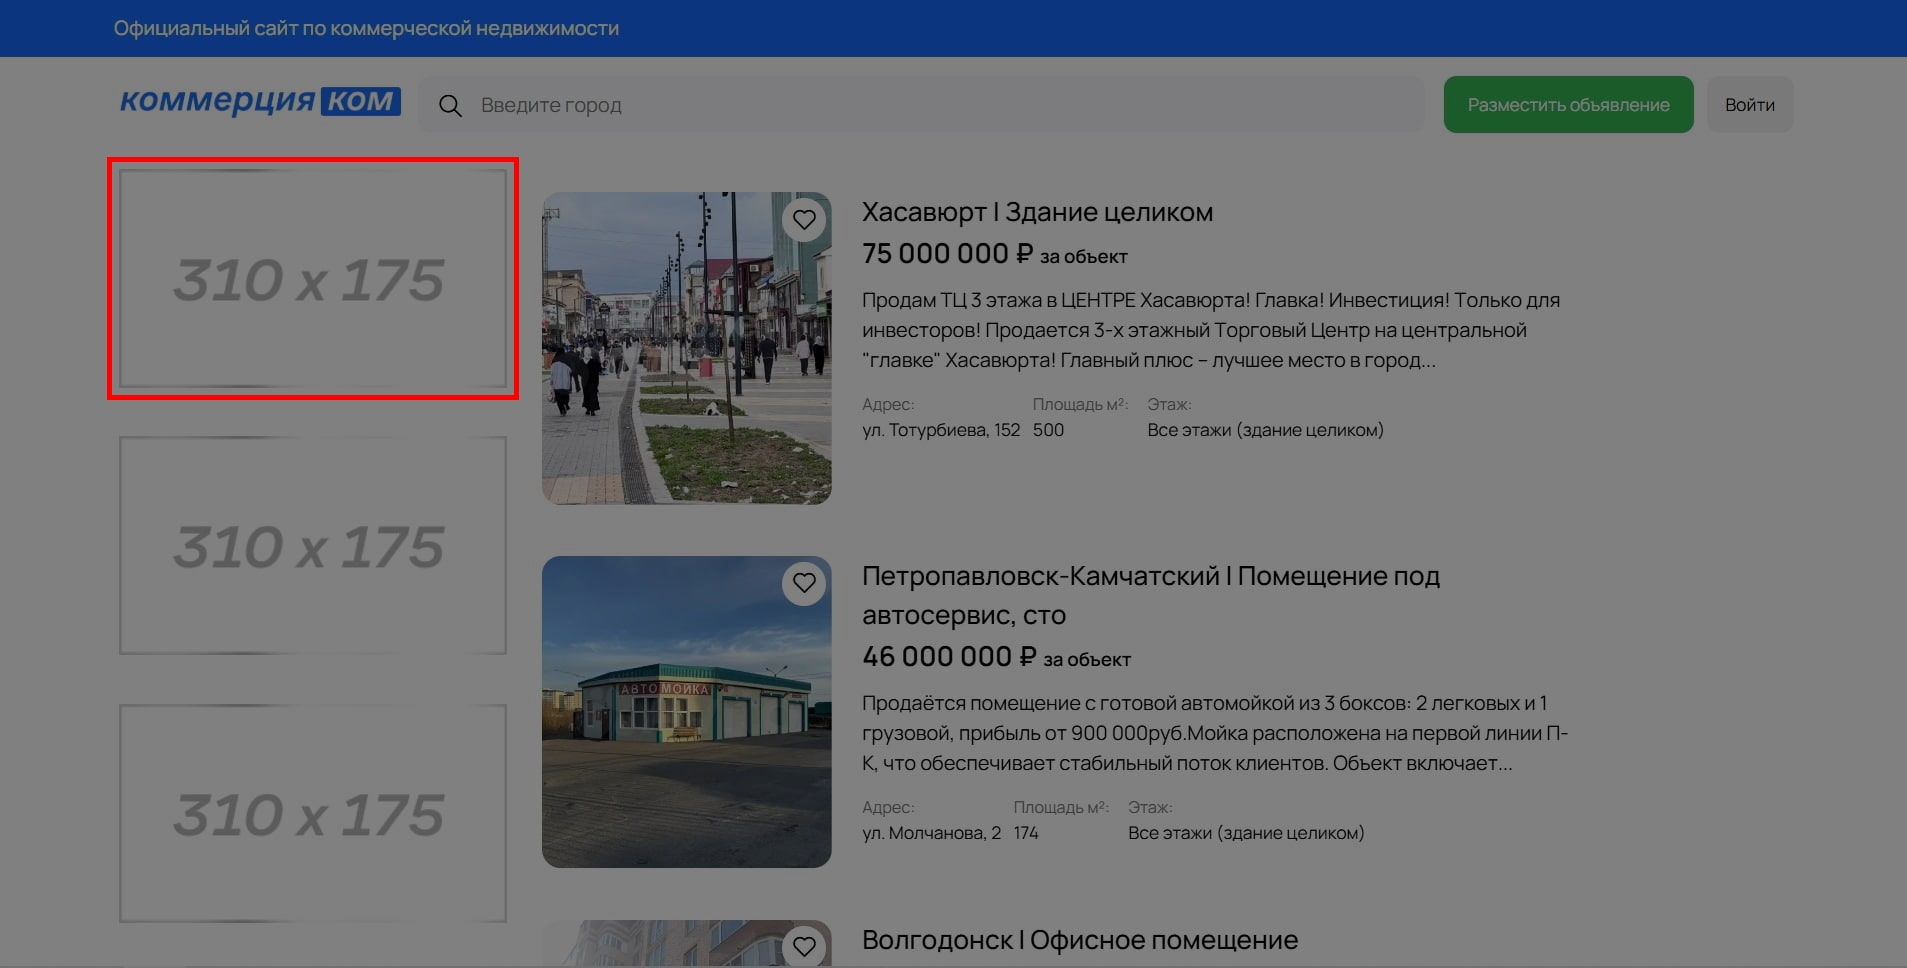The image size is (1907, 968).
Task: Open the first 310 x 175 banner
Action: click(x=312, y=278)
